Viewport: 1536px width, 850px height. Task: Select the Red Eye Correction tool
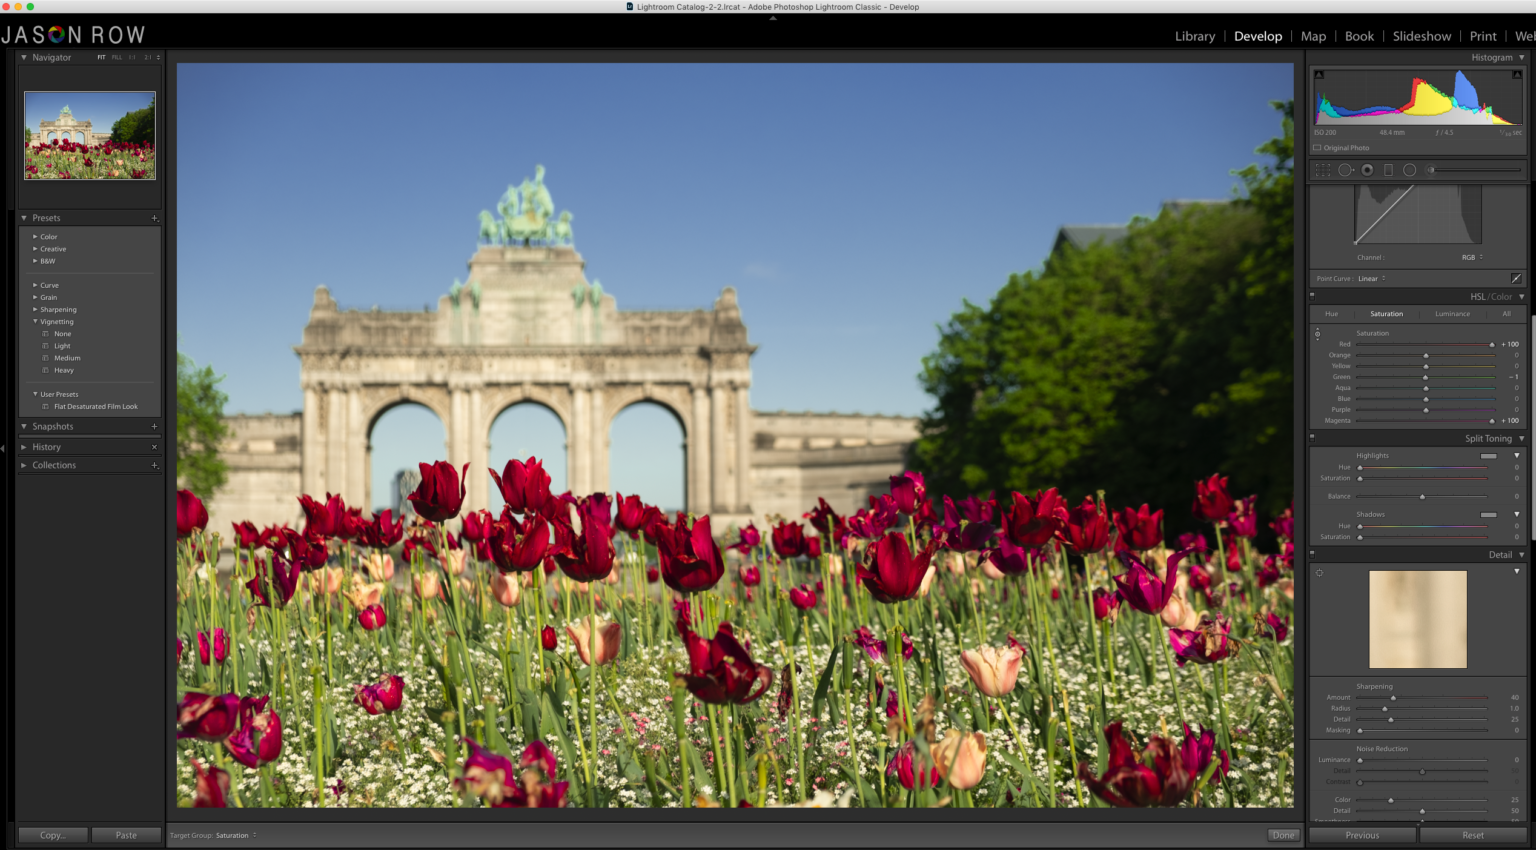coord(1367,170)
